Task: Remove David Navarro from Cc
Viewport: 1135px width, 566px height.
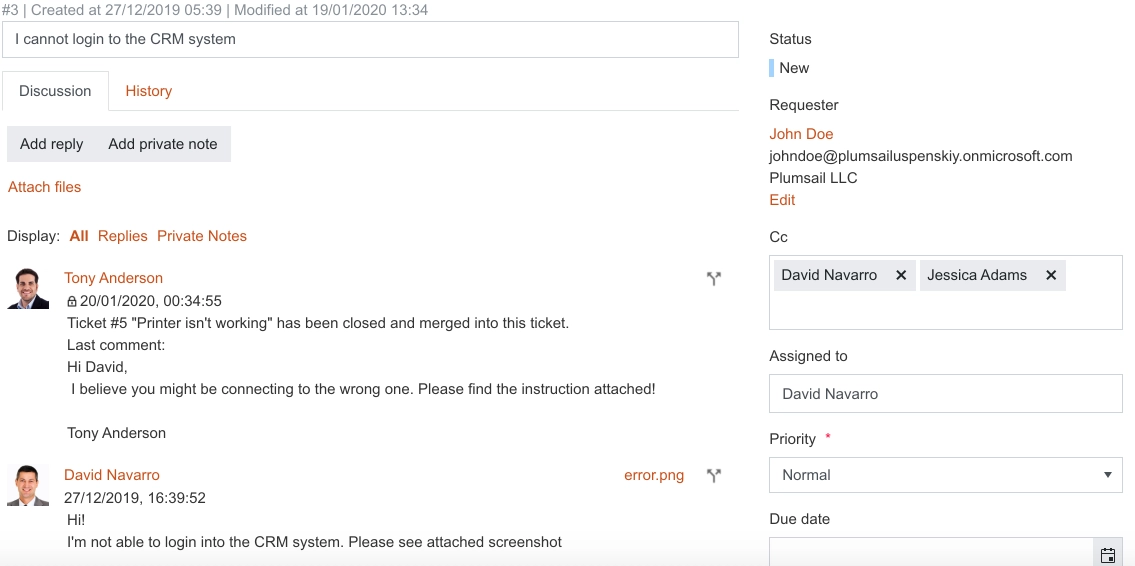Action: (901, 275)
